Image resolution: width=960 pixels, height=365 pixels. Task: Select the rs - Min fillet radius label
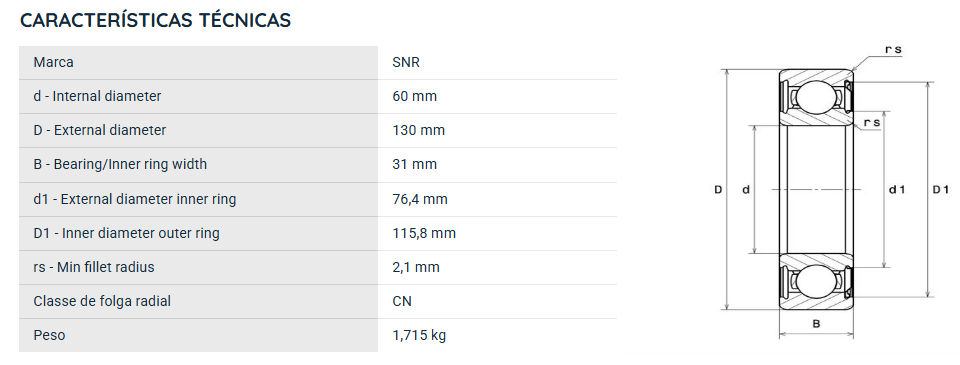click(94, 267)
